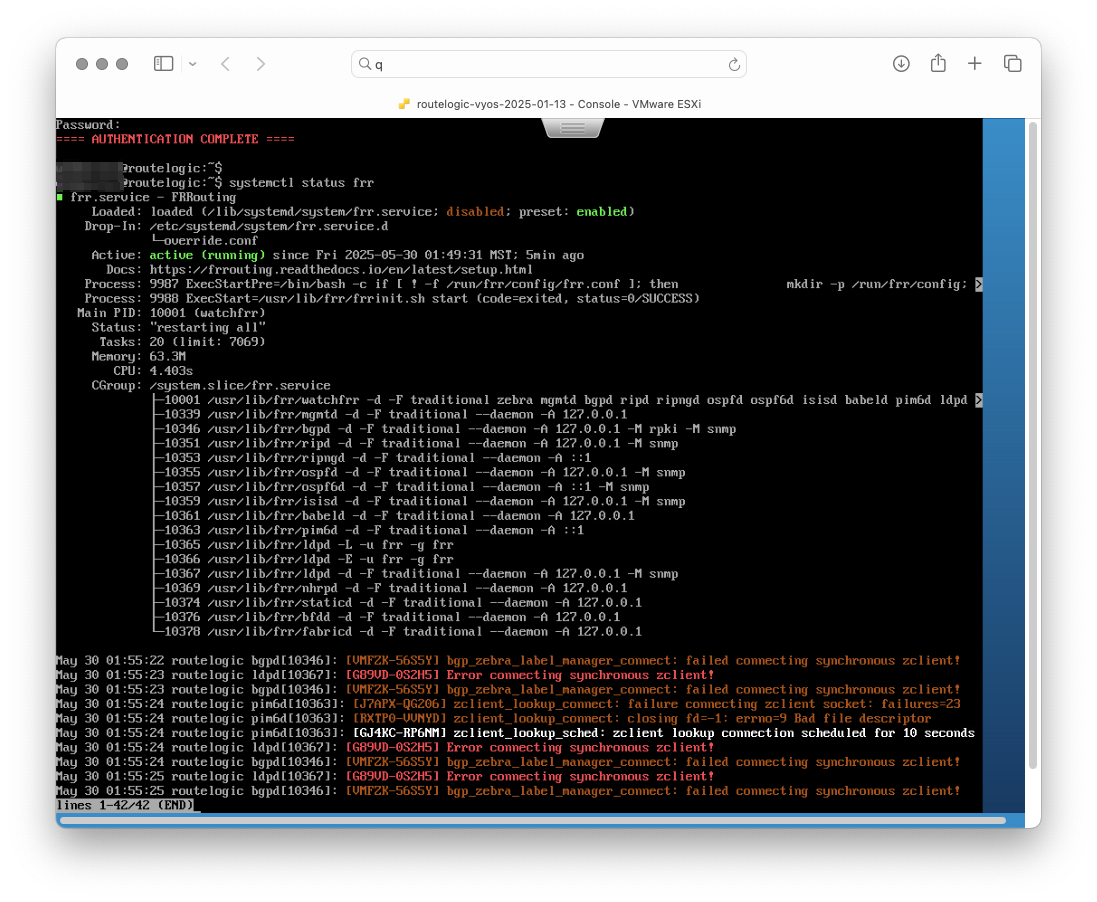Click the 'Bad file descriptor' log line
The height and width of the screenshot is (902, 1097).
(494, 719)
